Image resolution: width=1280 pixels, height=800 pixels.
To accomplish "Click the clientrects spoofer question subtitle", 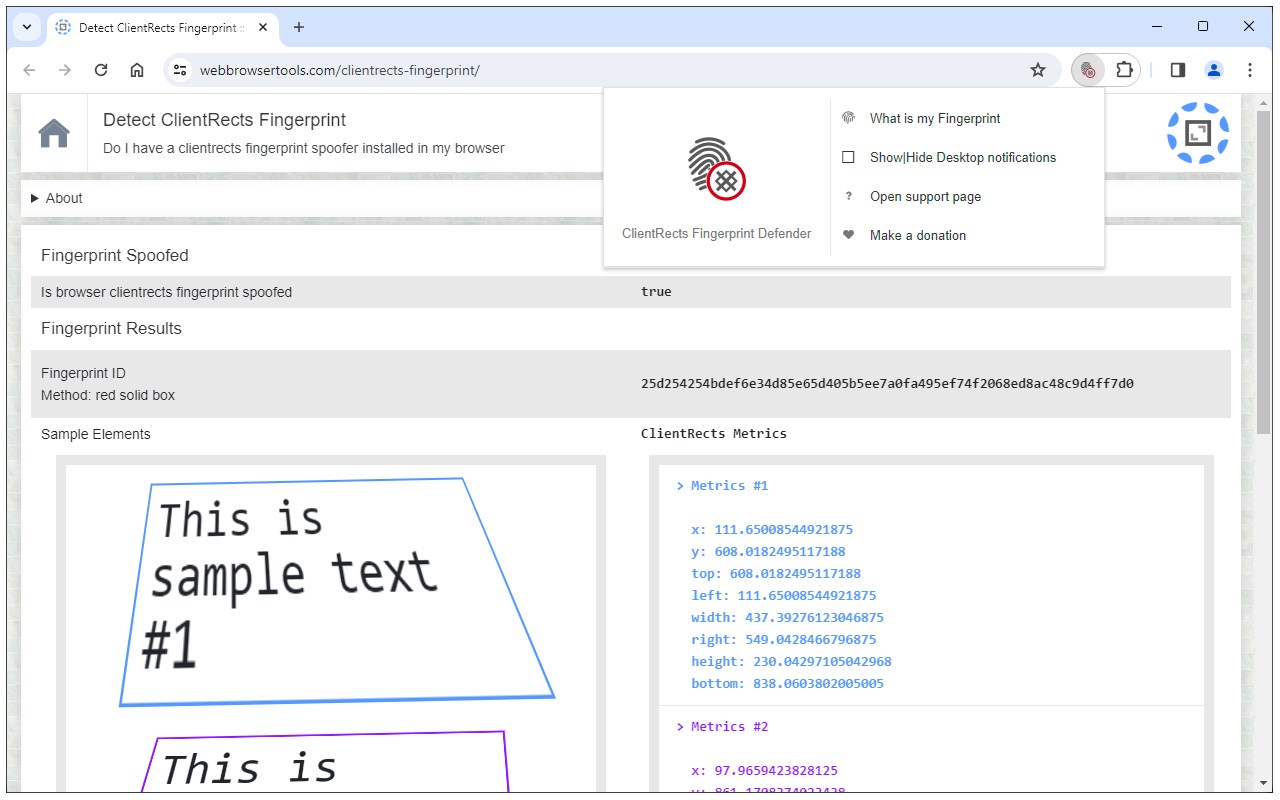I will 304,148.
